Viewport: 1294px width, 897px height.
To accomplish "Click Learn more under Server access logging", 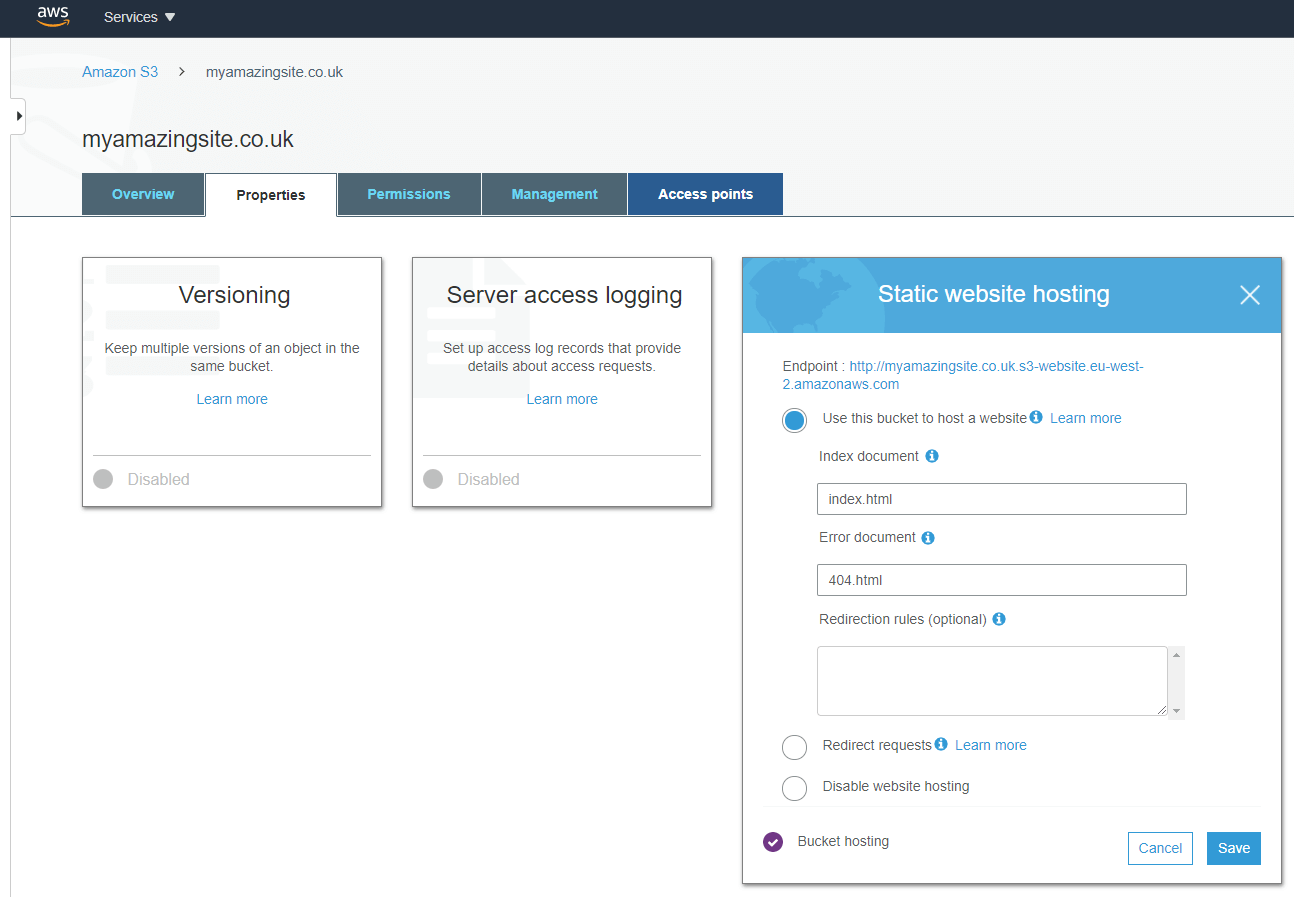I will click(x=562, y=399).
